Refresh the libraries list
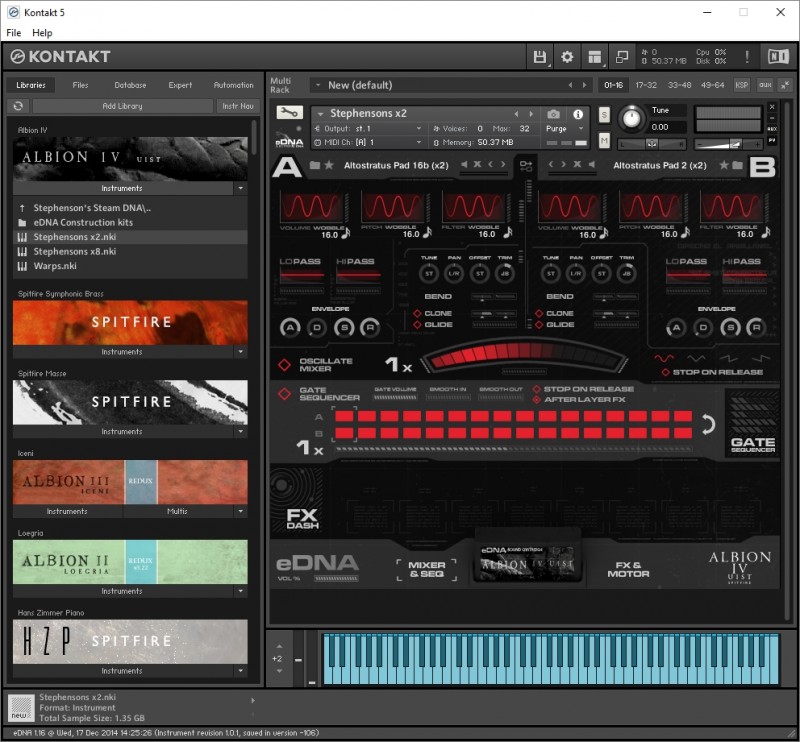The height and width of the screenshot is (742, 800). [x=18, y=106]
